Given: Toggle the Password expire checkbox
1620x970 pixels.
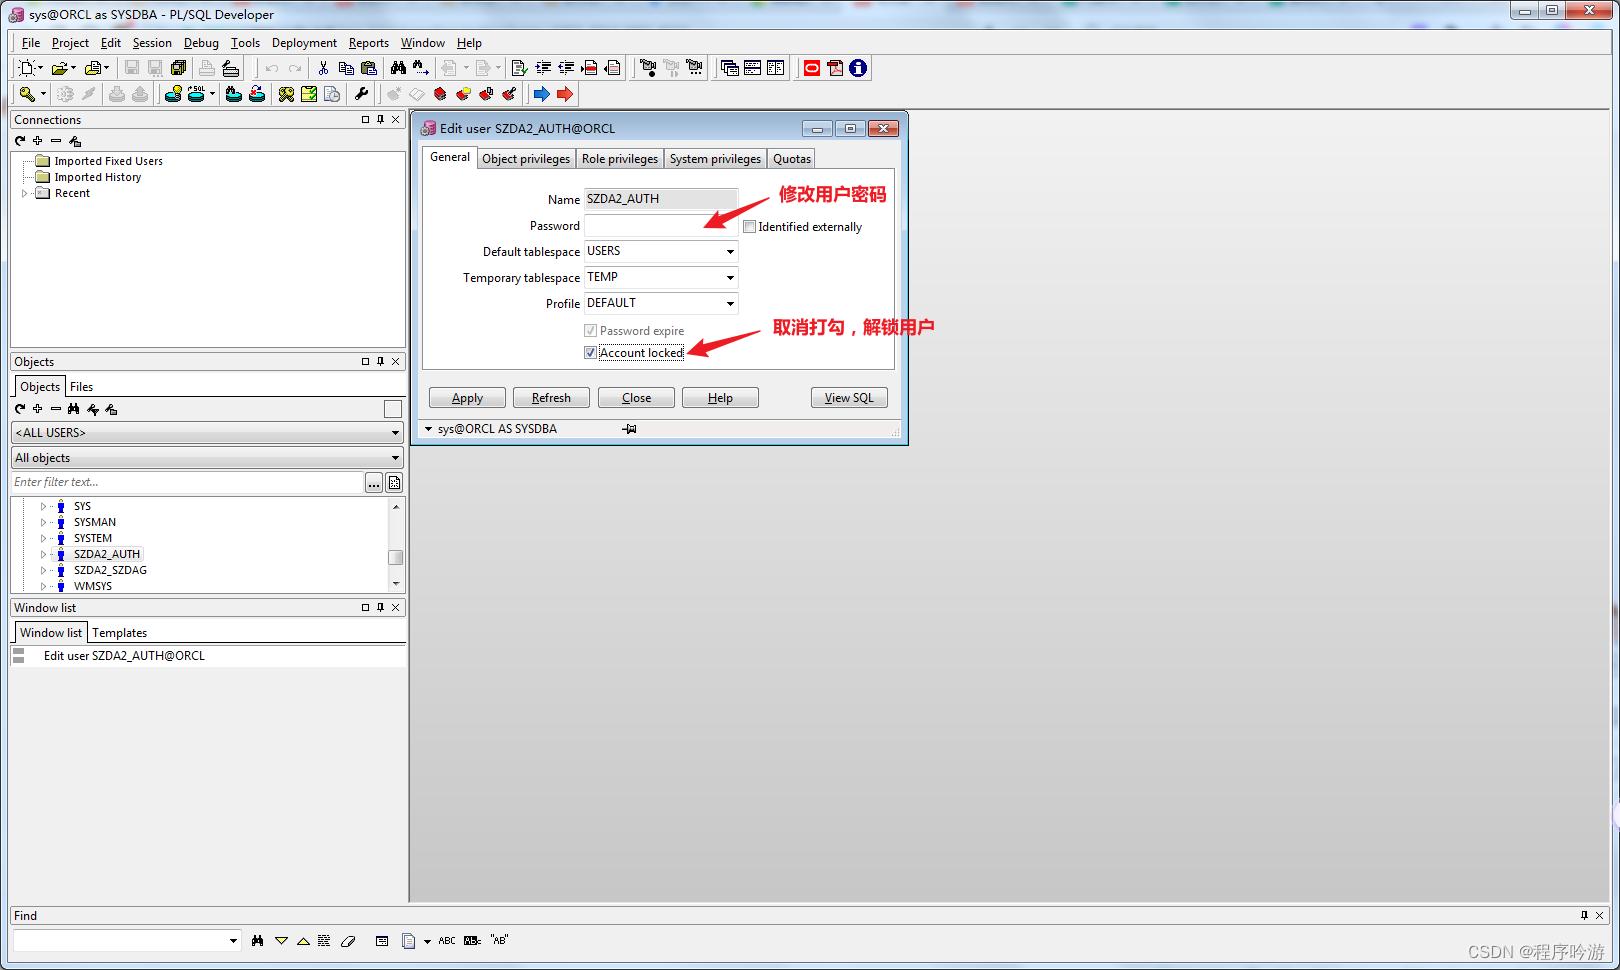Looking at the screenshot, I should [590, 331].
